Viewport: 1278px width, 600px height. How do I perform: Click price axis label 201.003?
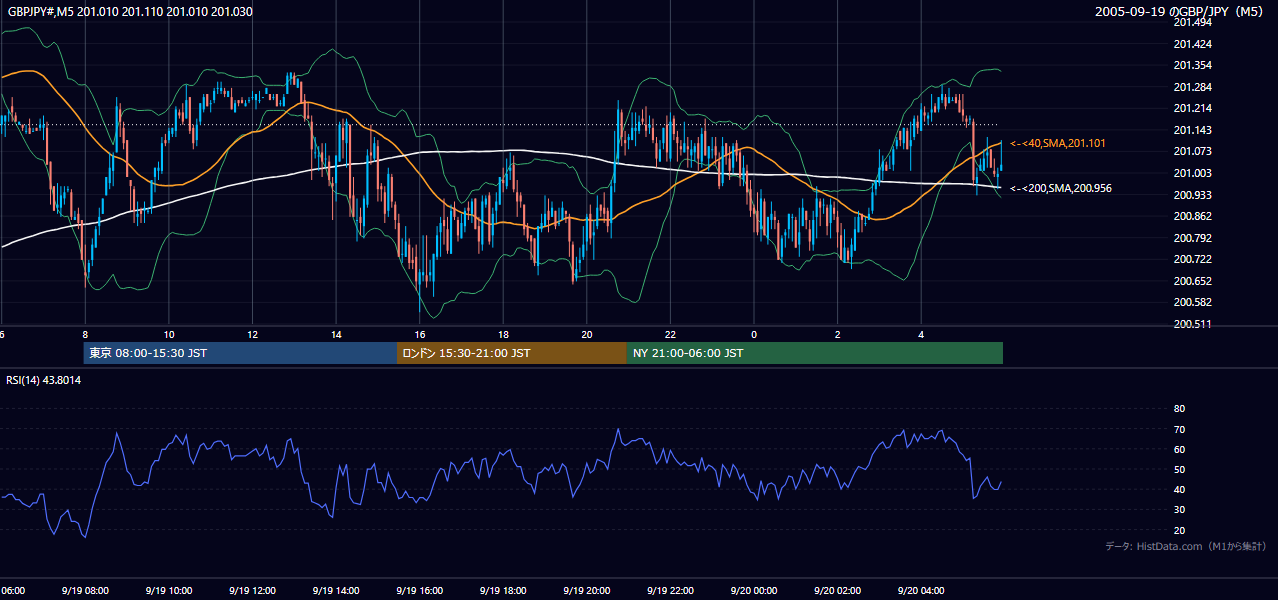[1192, 173]
